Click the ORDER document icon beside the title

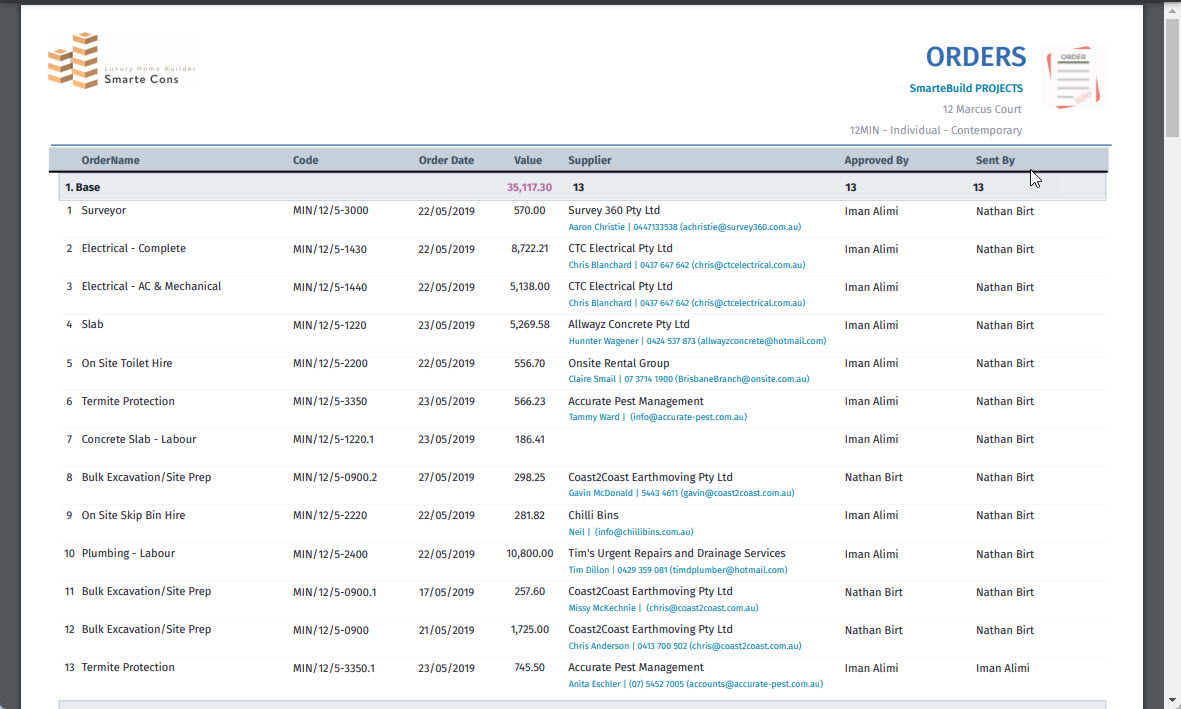coord(1073,76)
